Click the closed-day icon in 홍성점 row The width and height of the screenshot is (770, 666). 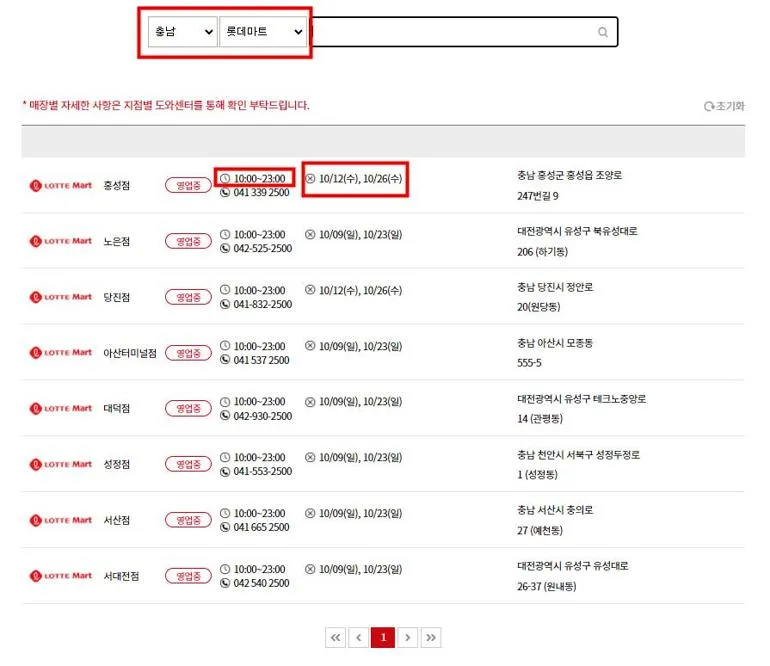pos(310,178)
